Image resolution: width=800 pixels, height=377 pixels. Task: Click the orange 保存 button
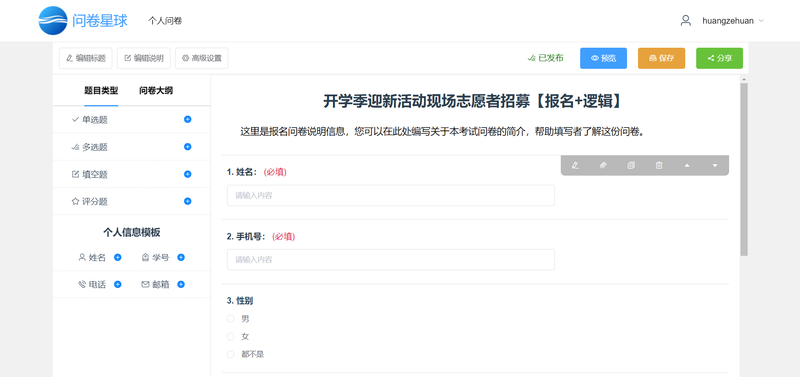(x=661, y=58)
